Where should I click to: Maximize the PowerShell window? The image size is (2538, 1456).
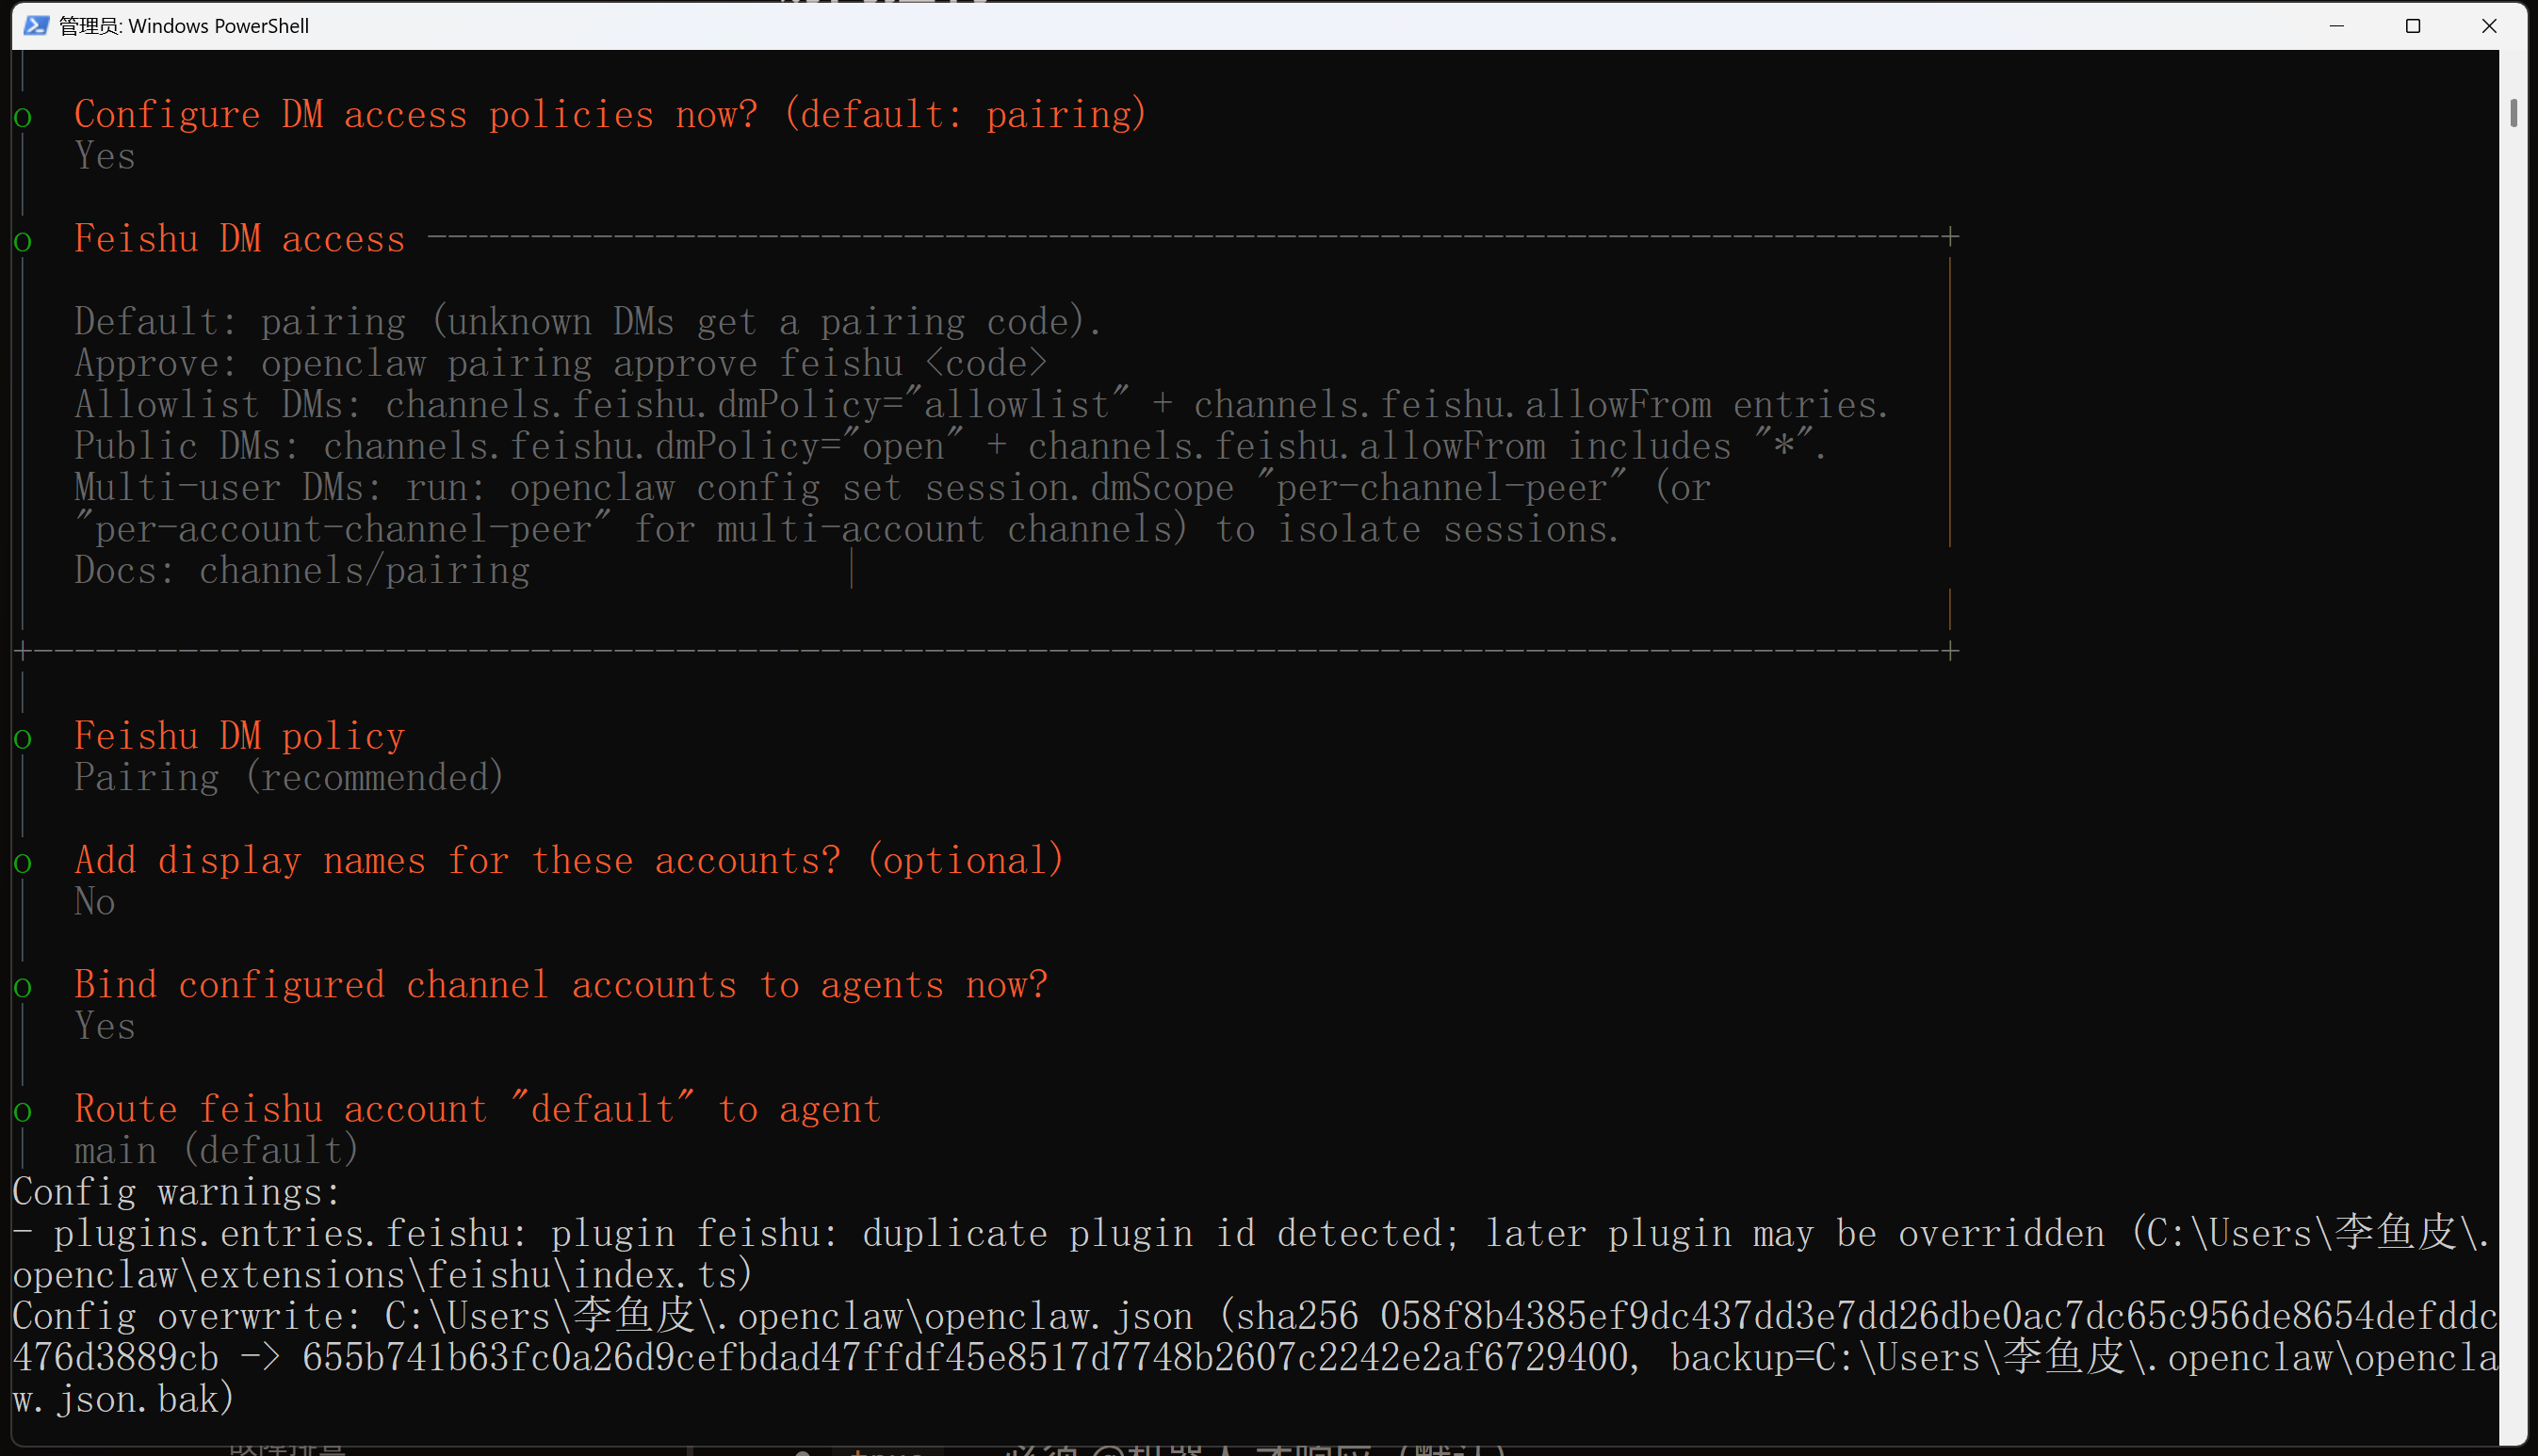click(x=2412, y=25)
